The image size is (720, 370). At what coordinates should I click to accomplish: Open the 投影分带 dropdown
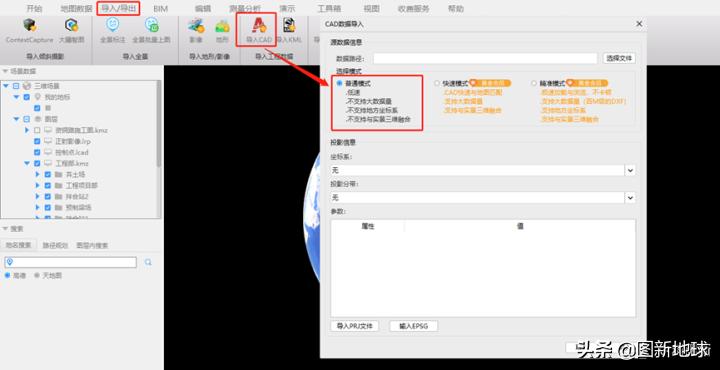[x=630, y=198]
